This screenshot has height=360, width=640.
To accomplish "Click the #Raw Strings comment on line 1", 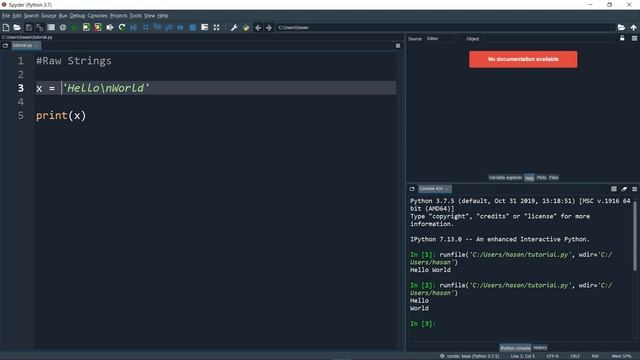I will [74, 61].
